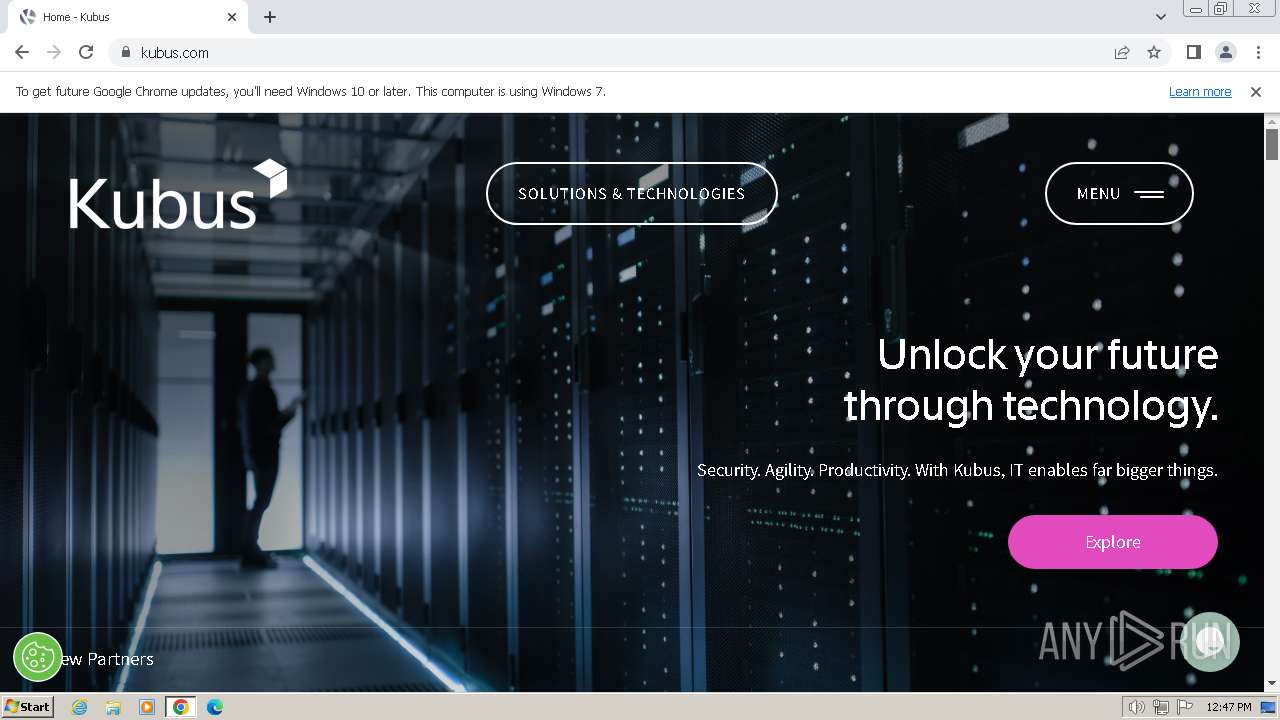
Task: Click the 12:47 PM clock
Action: click(1229, 707)
